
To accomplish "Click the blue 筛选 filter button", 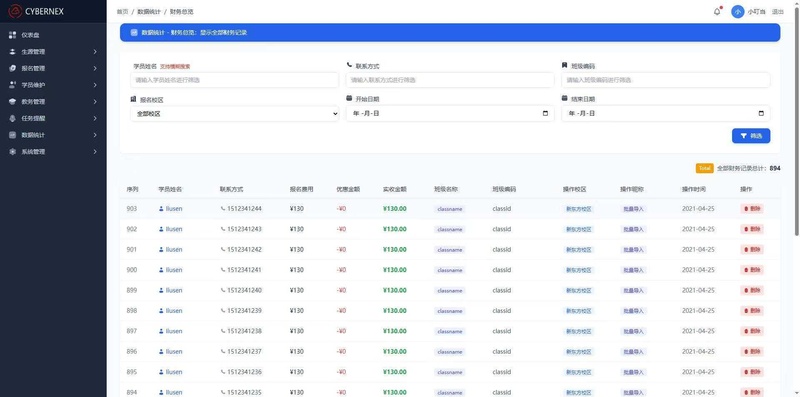I will click(751, 136).
